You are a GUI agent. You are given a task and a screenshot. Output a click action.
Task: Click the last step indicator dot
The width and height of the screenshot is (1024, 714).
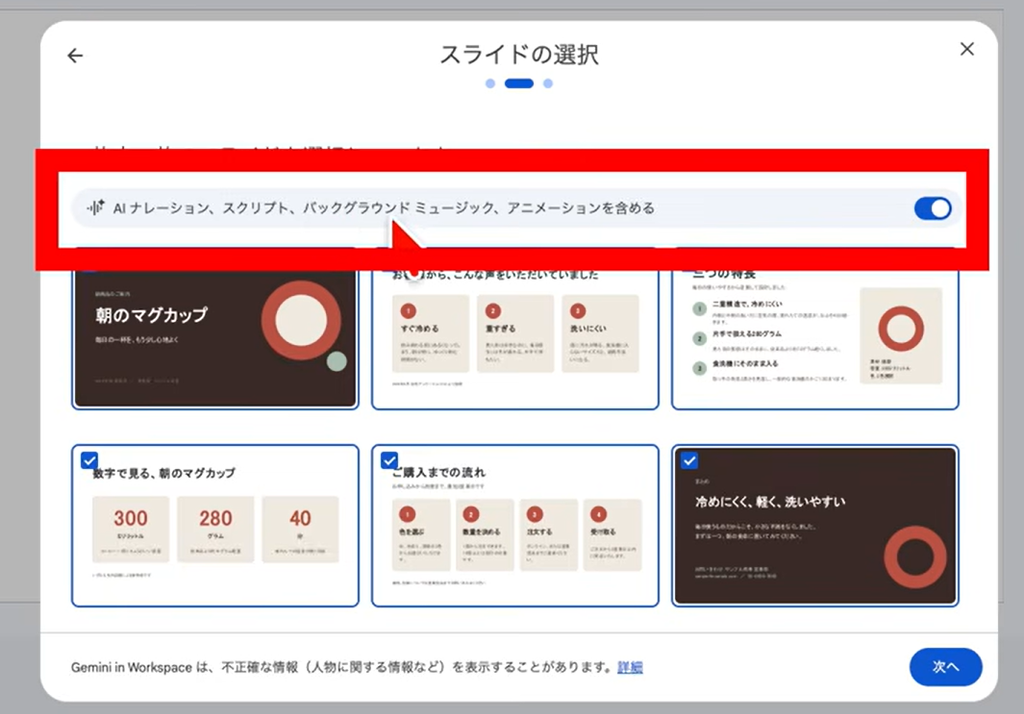coord(548,84)
